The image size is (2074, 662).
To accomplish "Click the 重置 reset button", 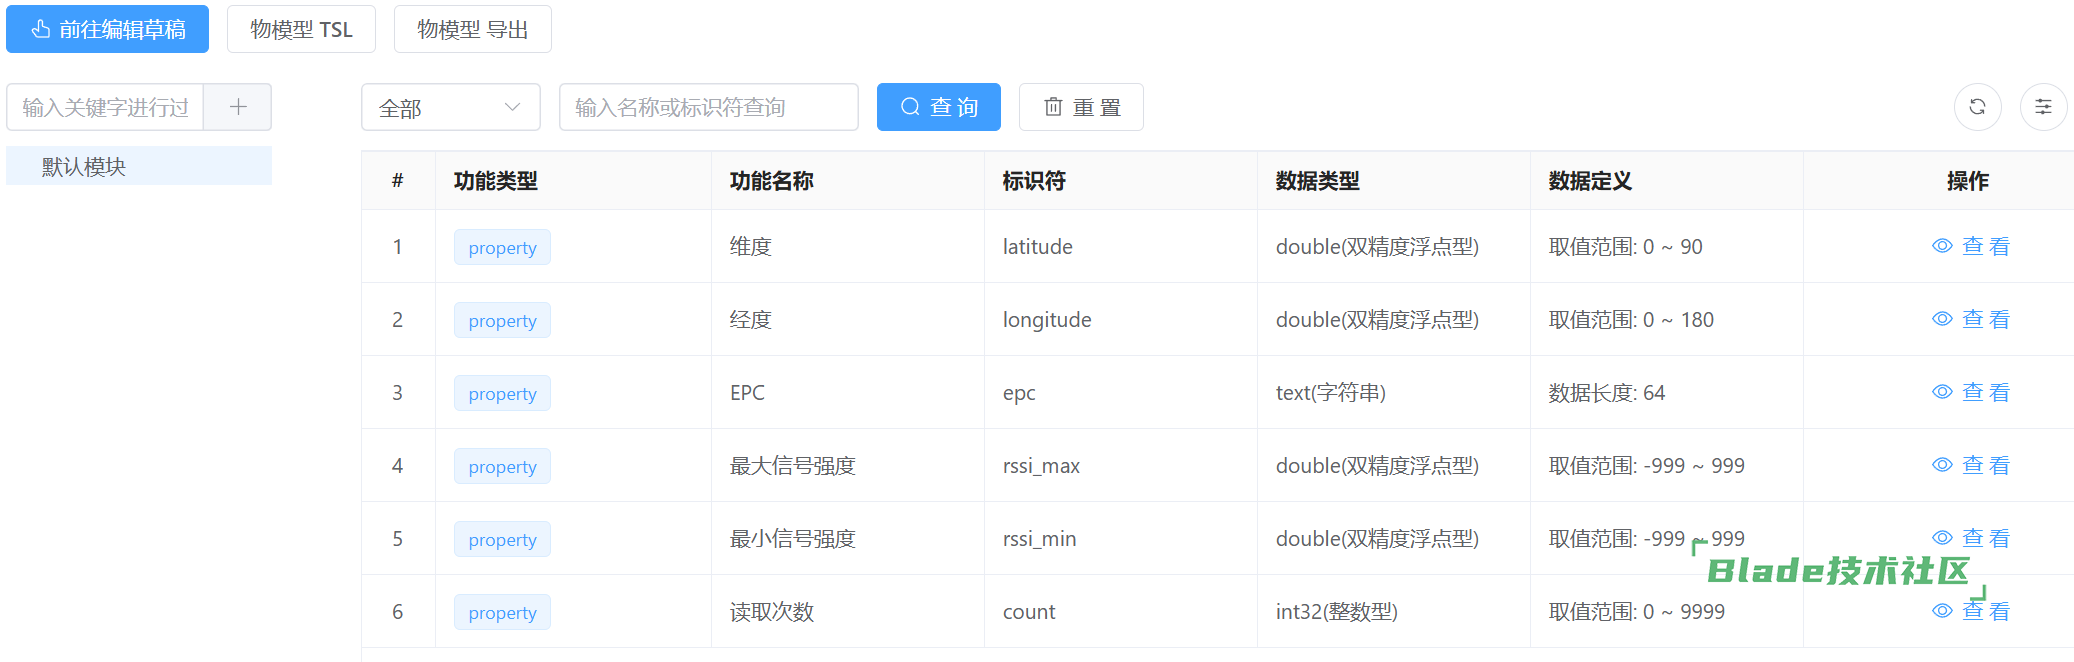I will (x=1081, y=107).
